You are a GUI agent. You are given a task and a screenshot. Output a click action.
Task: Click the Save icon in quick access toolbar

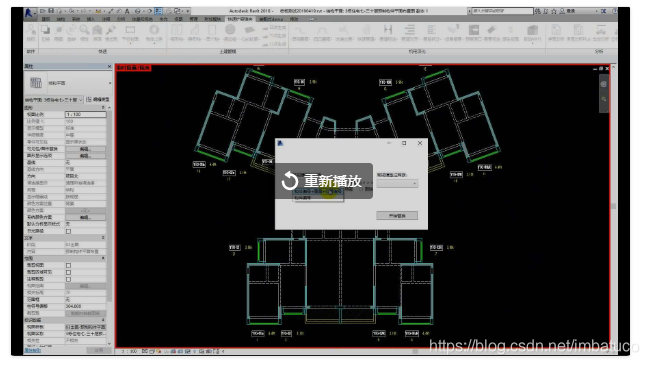point(51,11)
